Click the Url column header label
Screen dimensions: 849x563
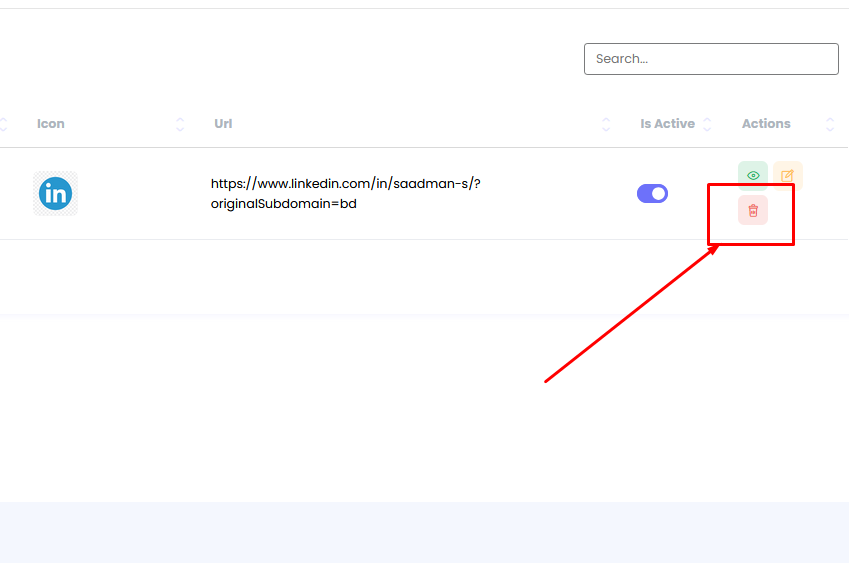coord(223,124)
